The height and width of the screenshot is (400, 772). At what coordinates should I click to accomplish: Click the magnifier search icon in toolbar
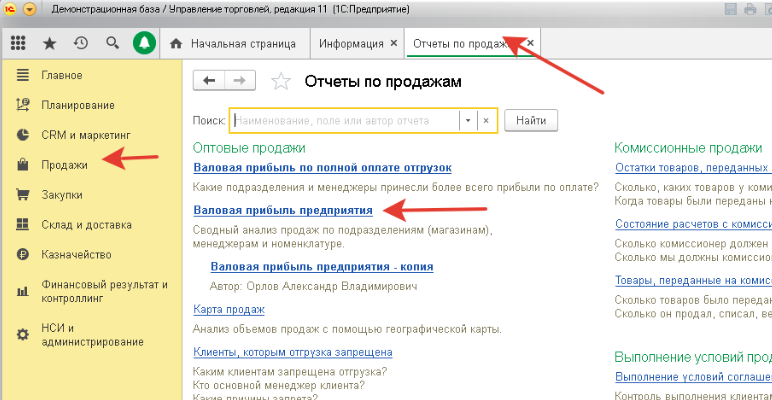pyautogui.click(x=112, y=44)
